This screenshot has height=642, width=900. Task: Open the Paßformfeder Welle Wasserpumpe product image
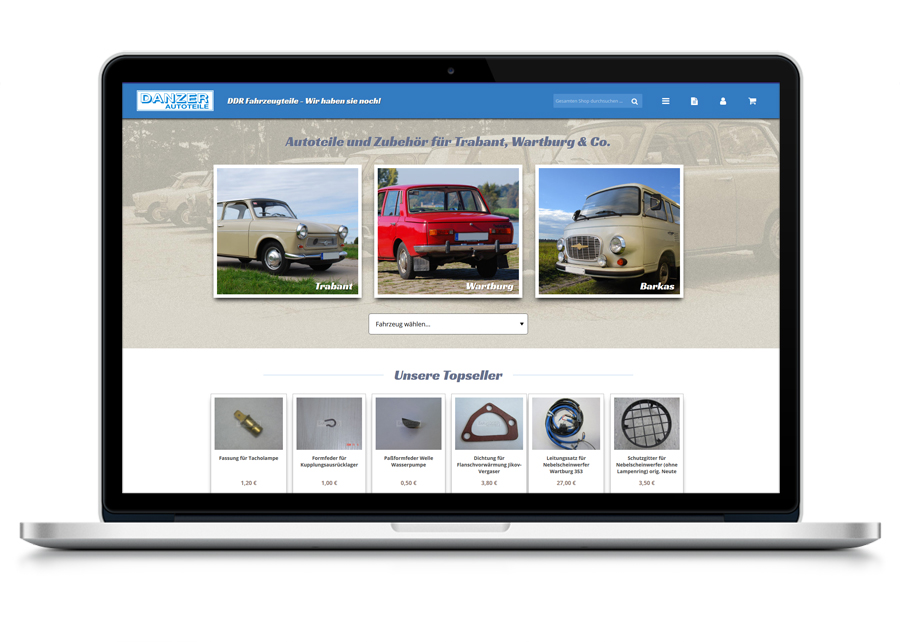408,423
